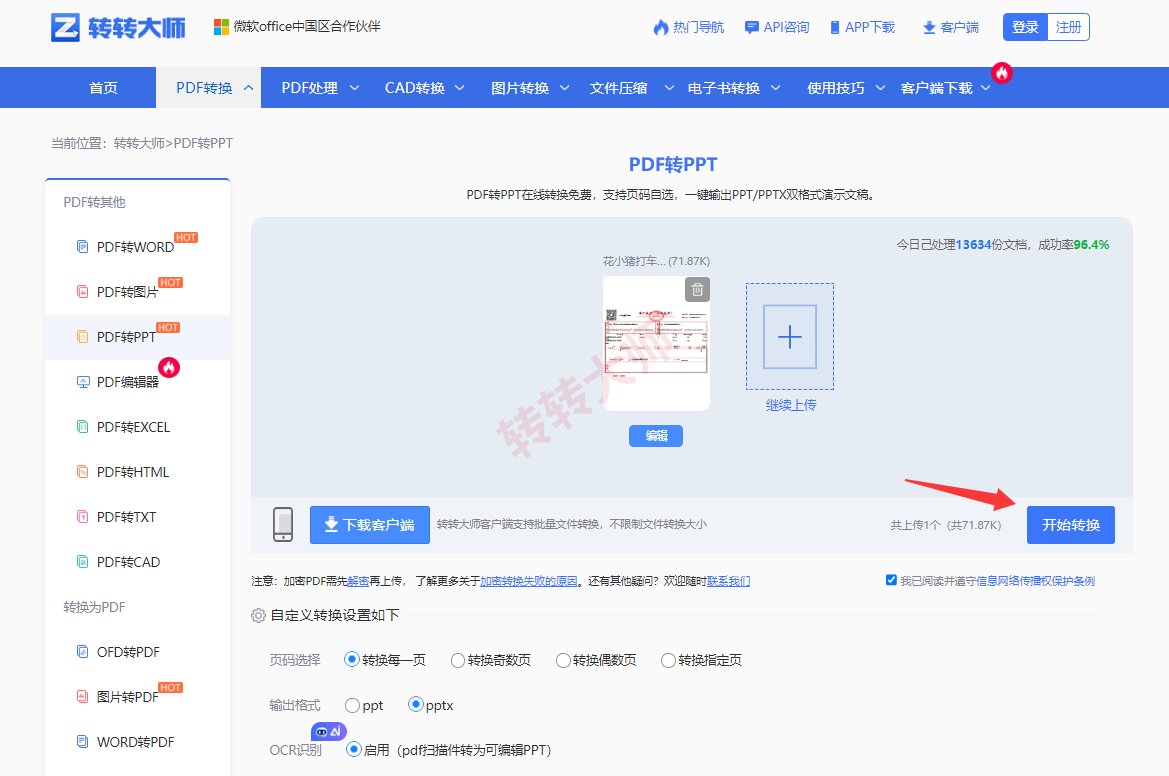
Task: Click the PDF转PPT sidebar file icon
Action: point(83,337)
